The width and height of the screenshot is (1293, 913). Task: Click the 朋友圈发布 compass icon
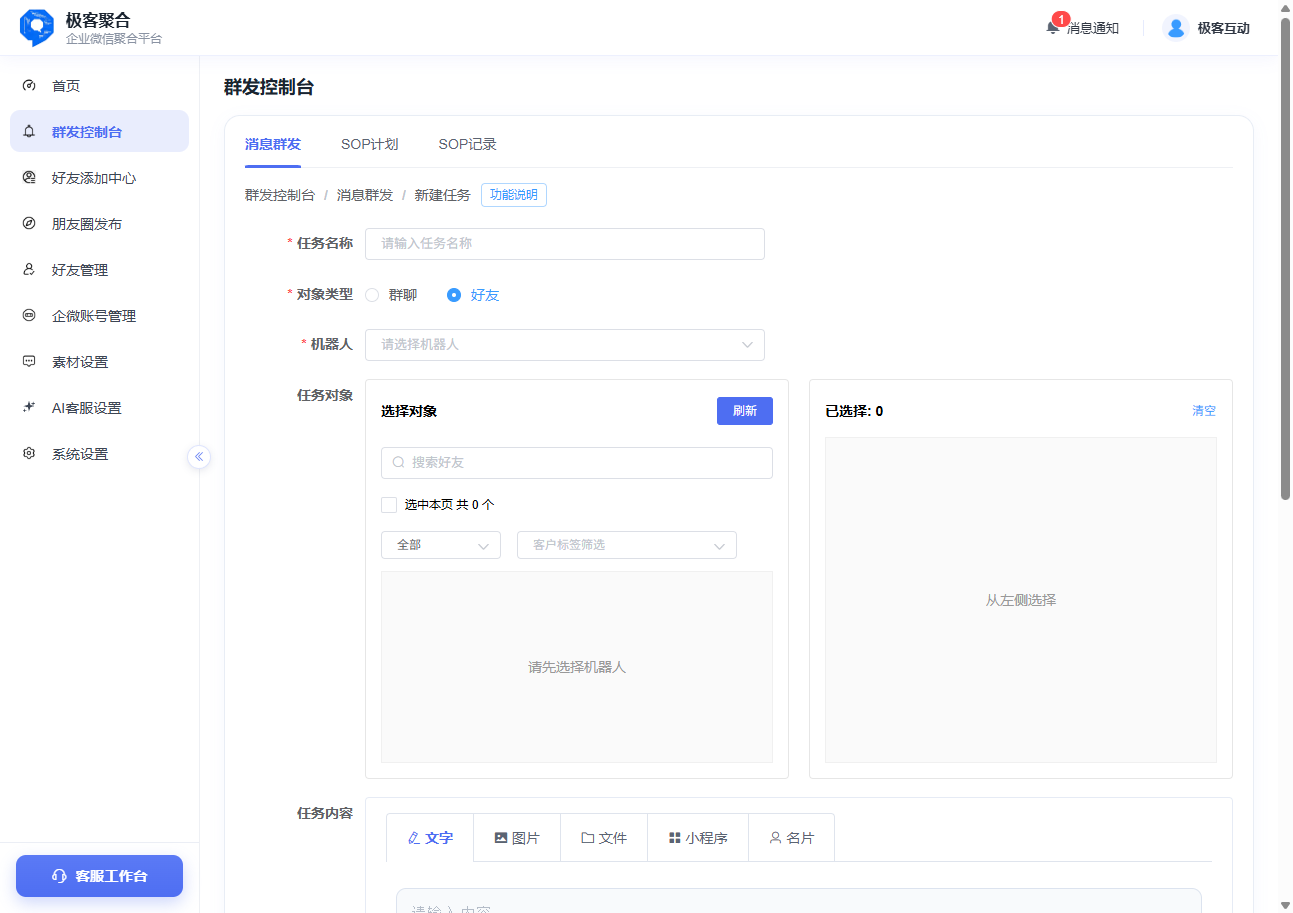29,224
